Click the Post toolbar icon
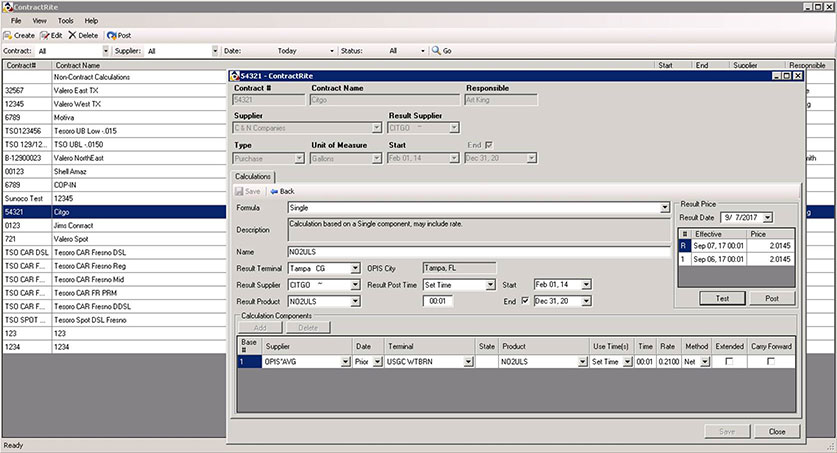837x453 pixels. pos(111,35)
